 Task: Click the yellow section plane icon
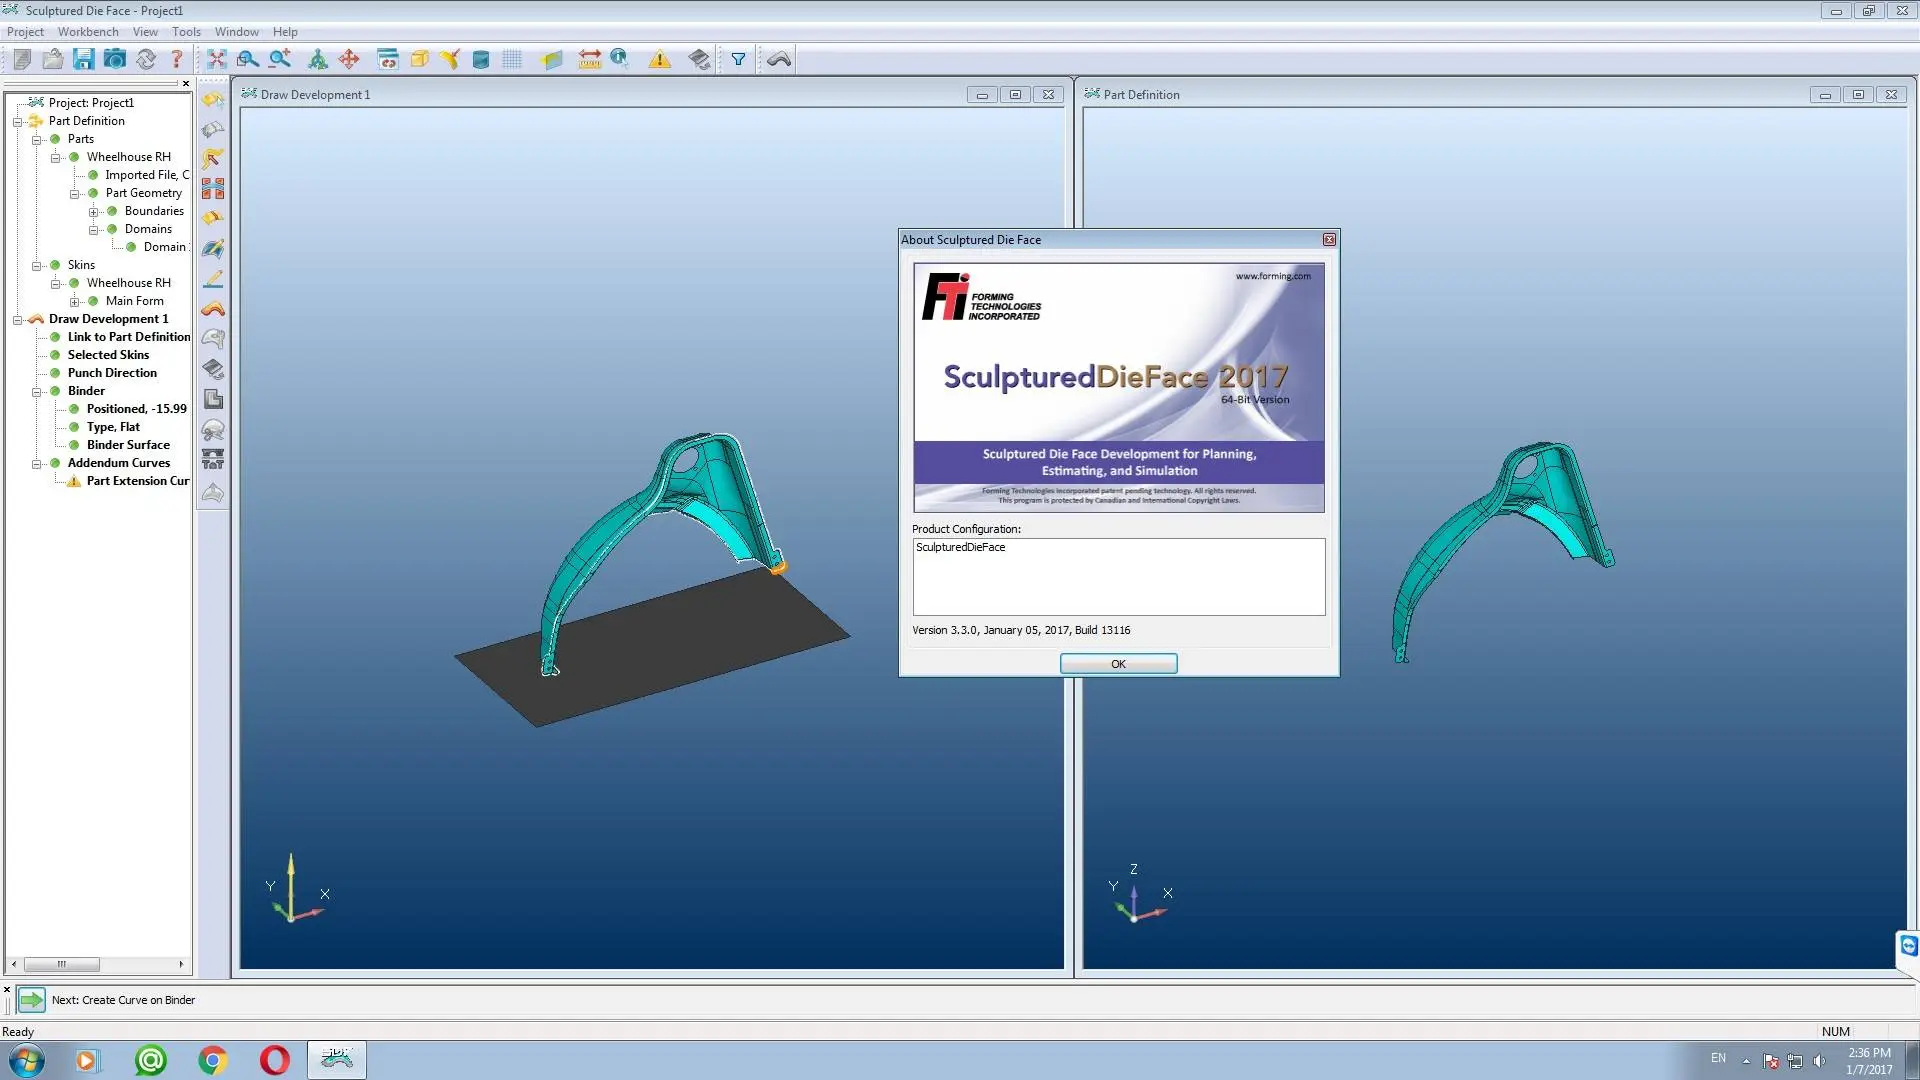point(552,60)
